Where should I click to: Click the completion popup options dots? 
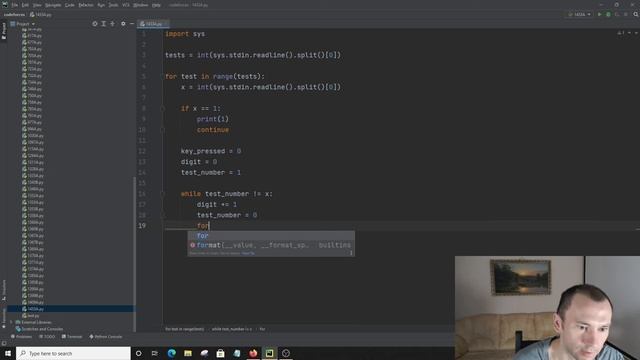tap(351, 253)
